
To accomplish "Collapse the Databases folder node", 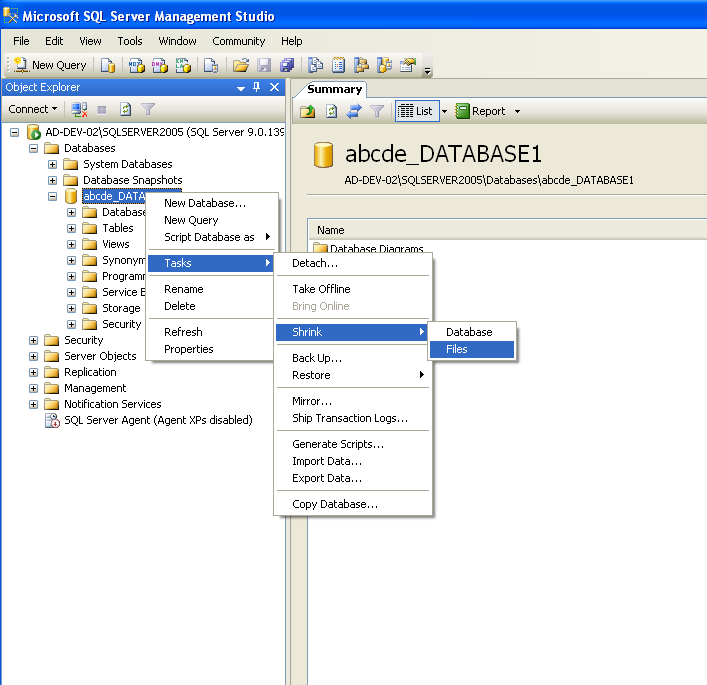I will [x=33, y=148].
